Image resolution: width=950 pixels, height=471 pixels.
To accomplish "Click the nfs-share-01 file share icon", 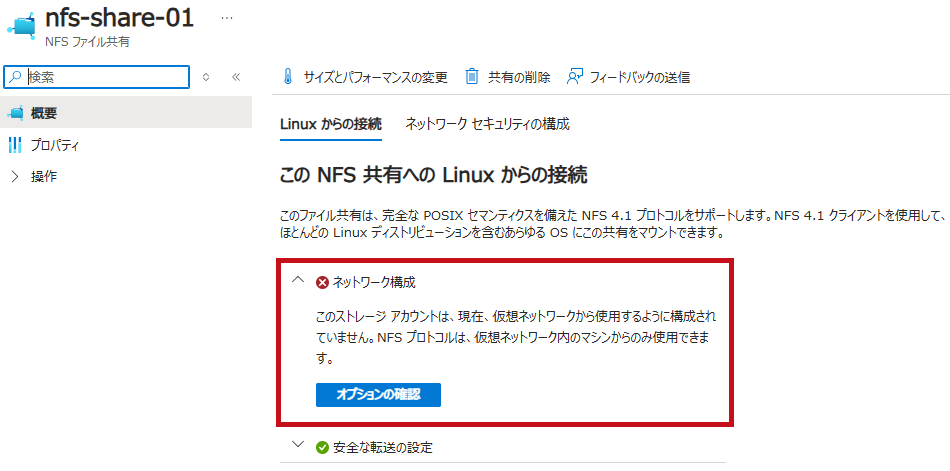I will (x=21, y=25).
